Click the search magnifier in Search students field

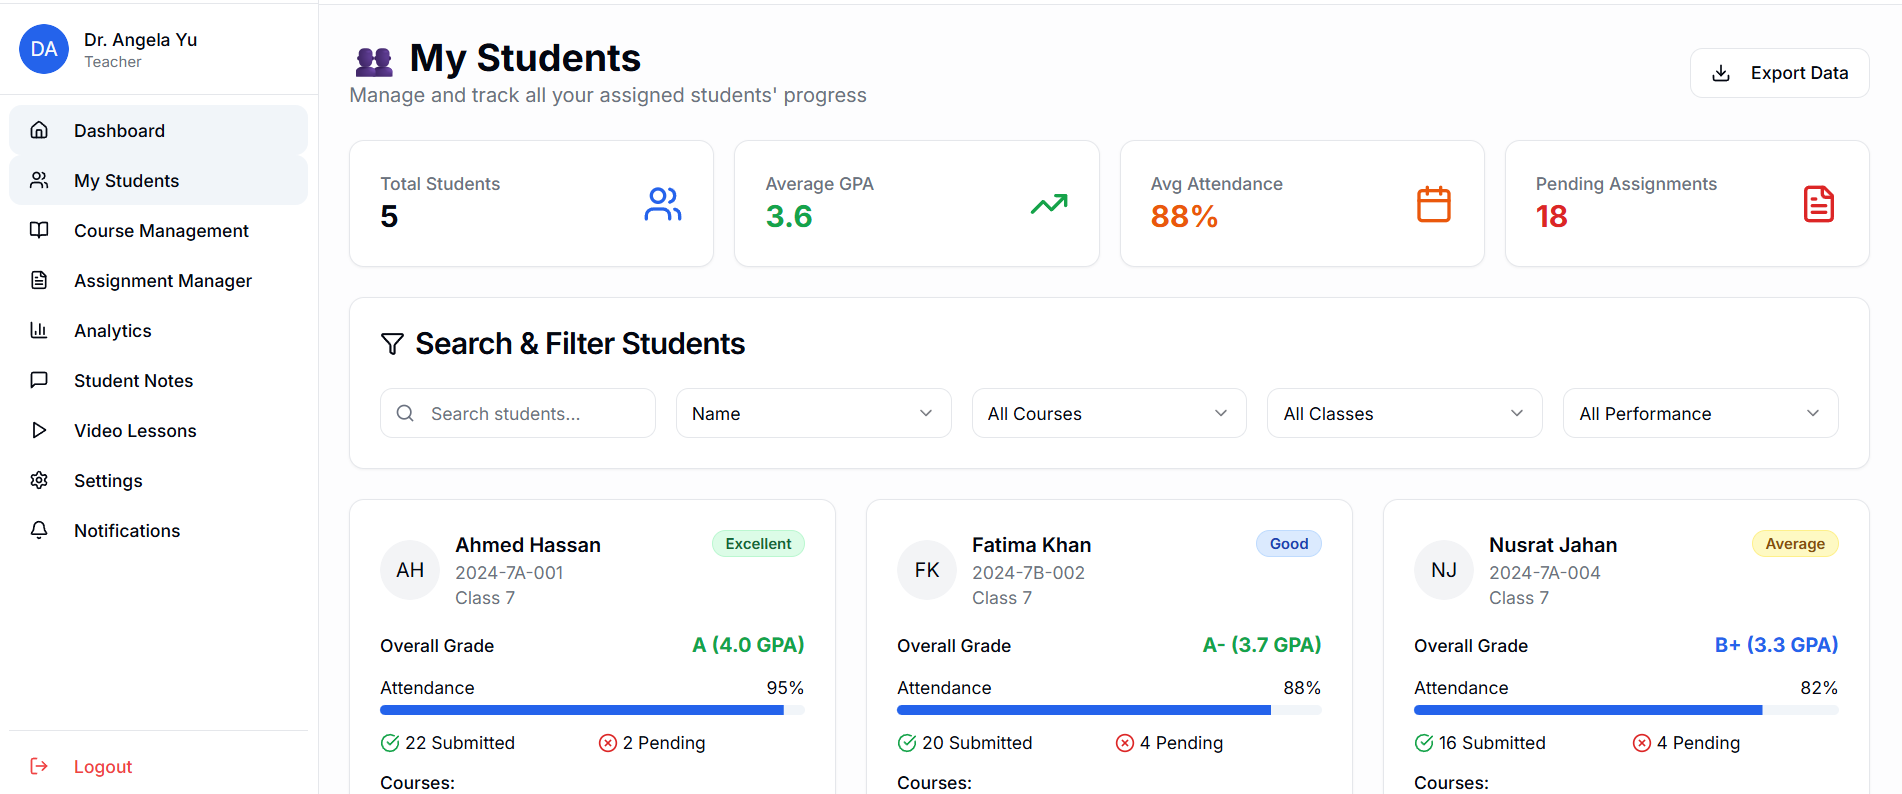[405, 413]
